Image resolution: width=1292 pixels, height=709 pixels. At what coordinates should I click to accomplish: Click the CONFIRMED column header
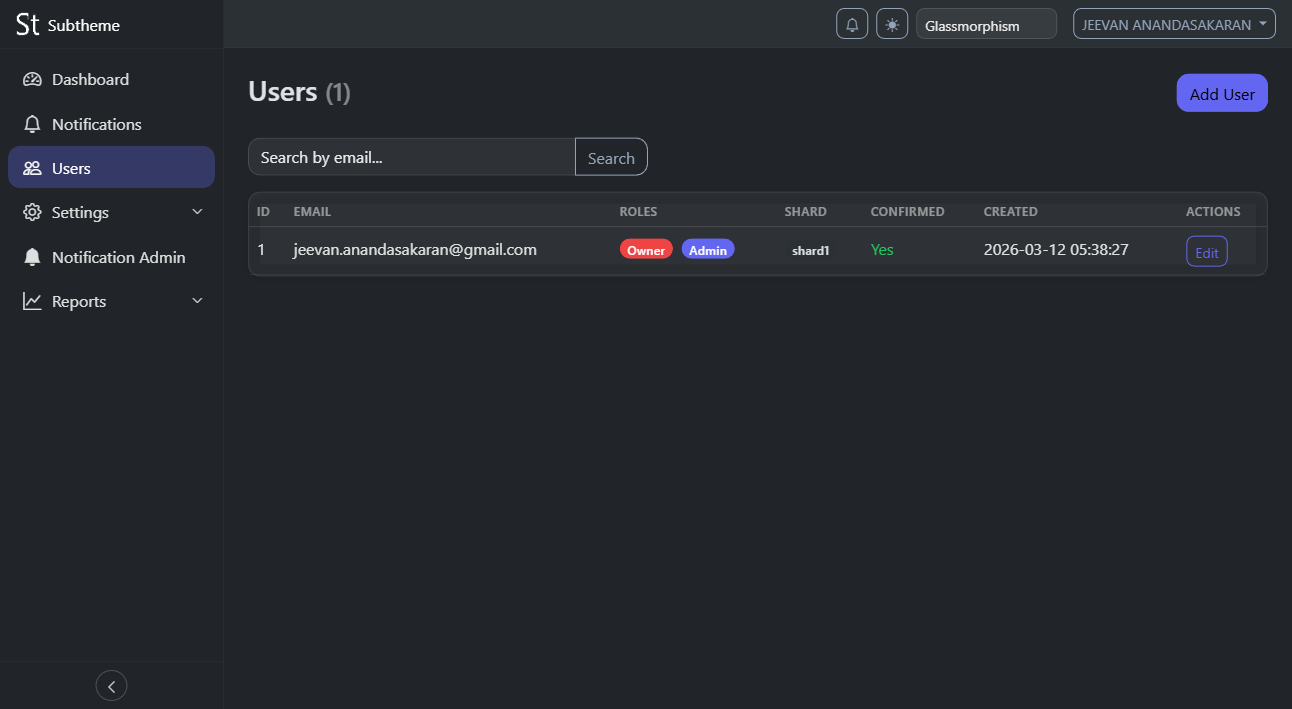coord(907,211)
